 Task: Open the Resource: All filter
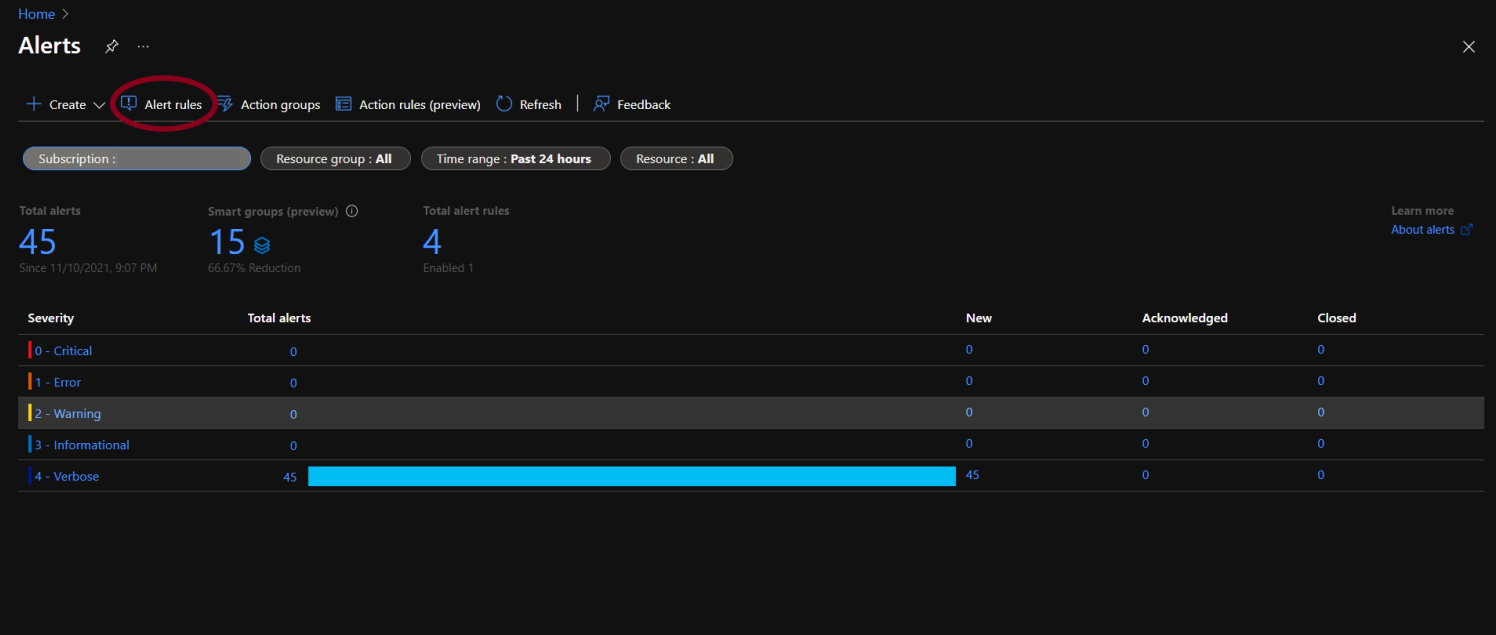[x=676, y=158]
